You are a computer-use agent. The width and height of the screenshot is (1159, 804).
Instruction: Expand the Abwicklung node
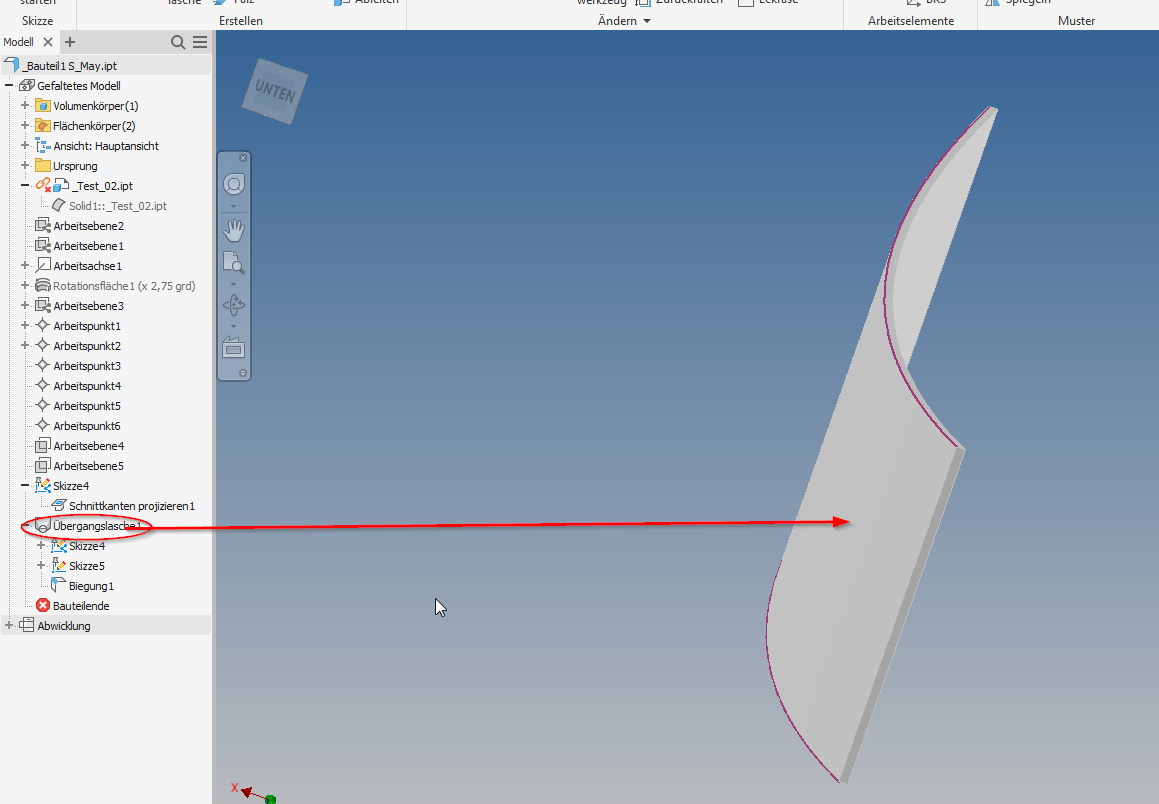click(x=8, y=625)
